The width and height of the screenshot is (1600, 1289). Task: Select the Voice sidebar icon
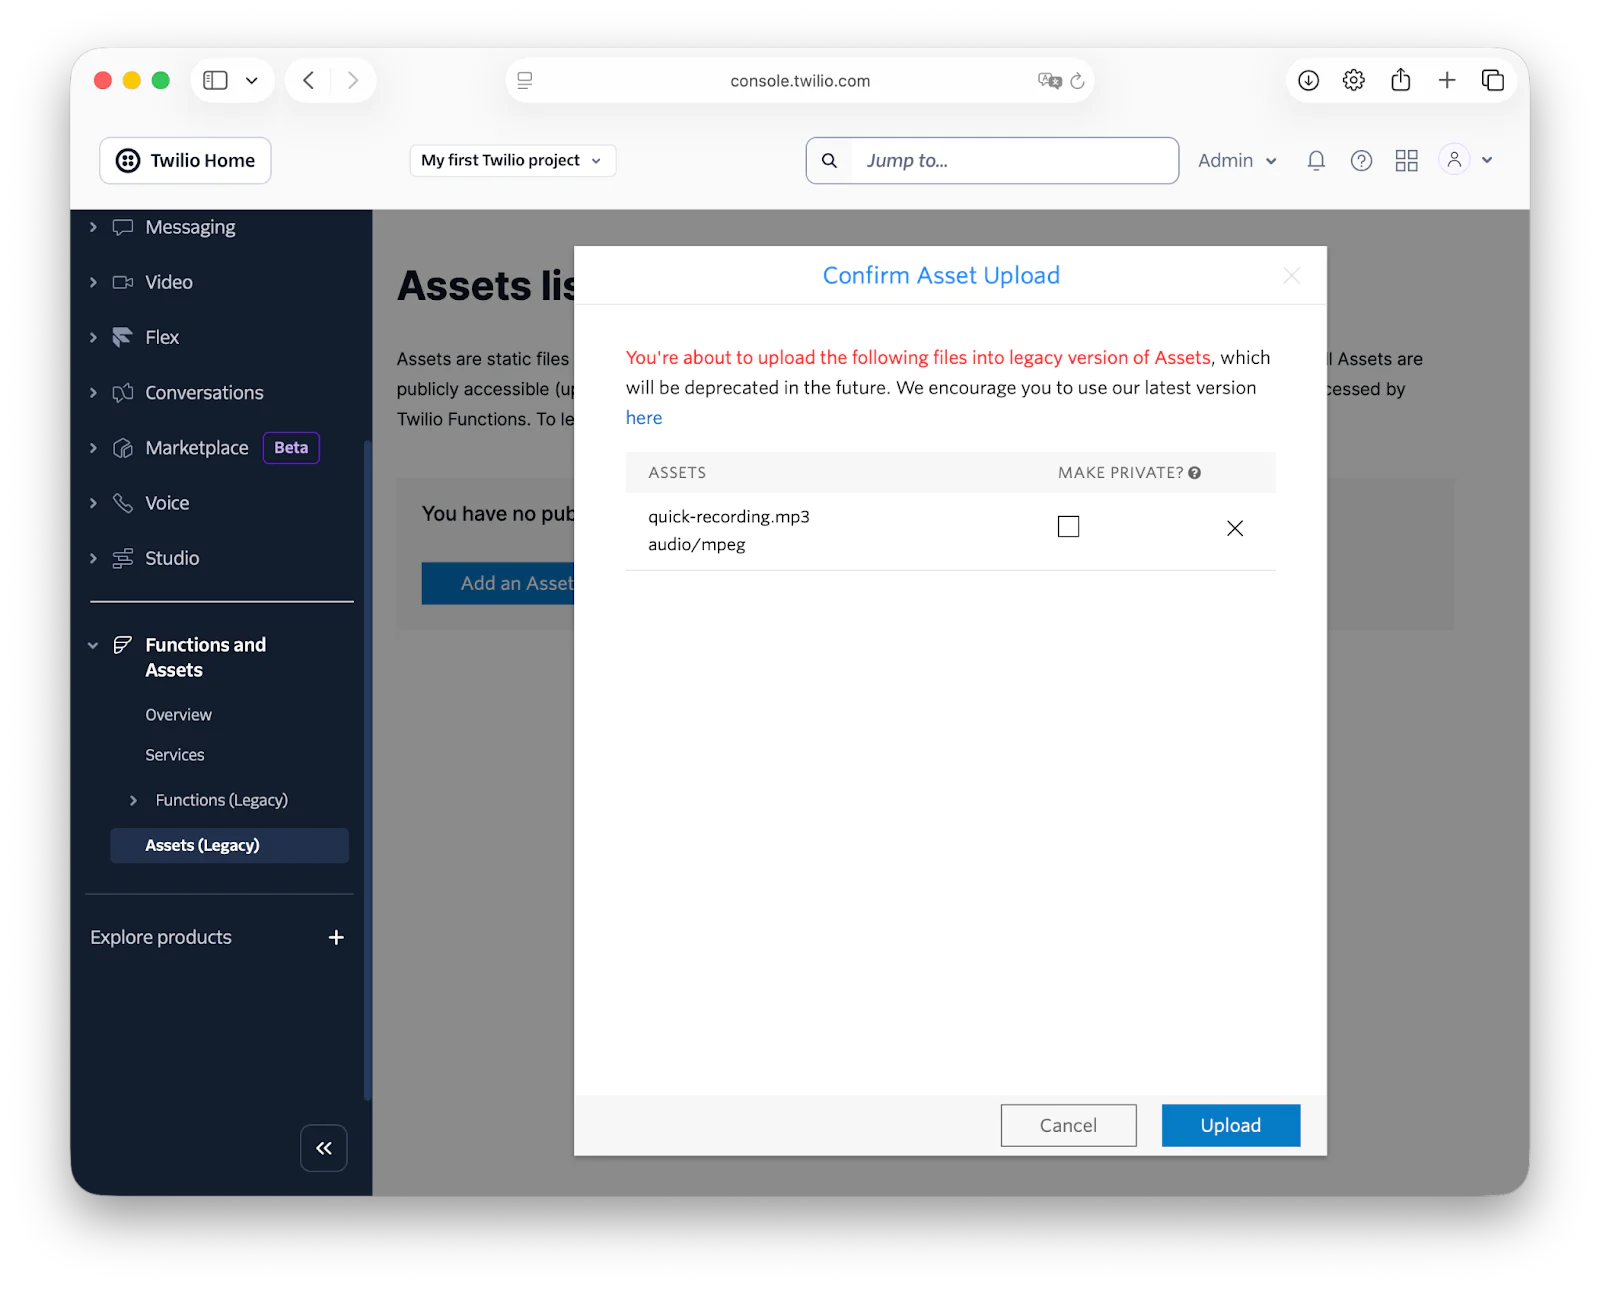[x=121, y=503]
